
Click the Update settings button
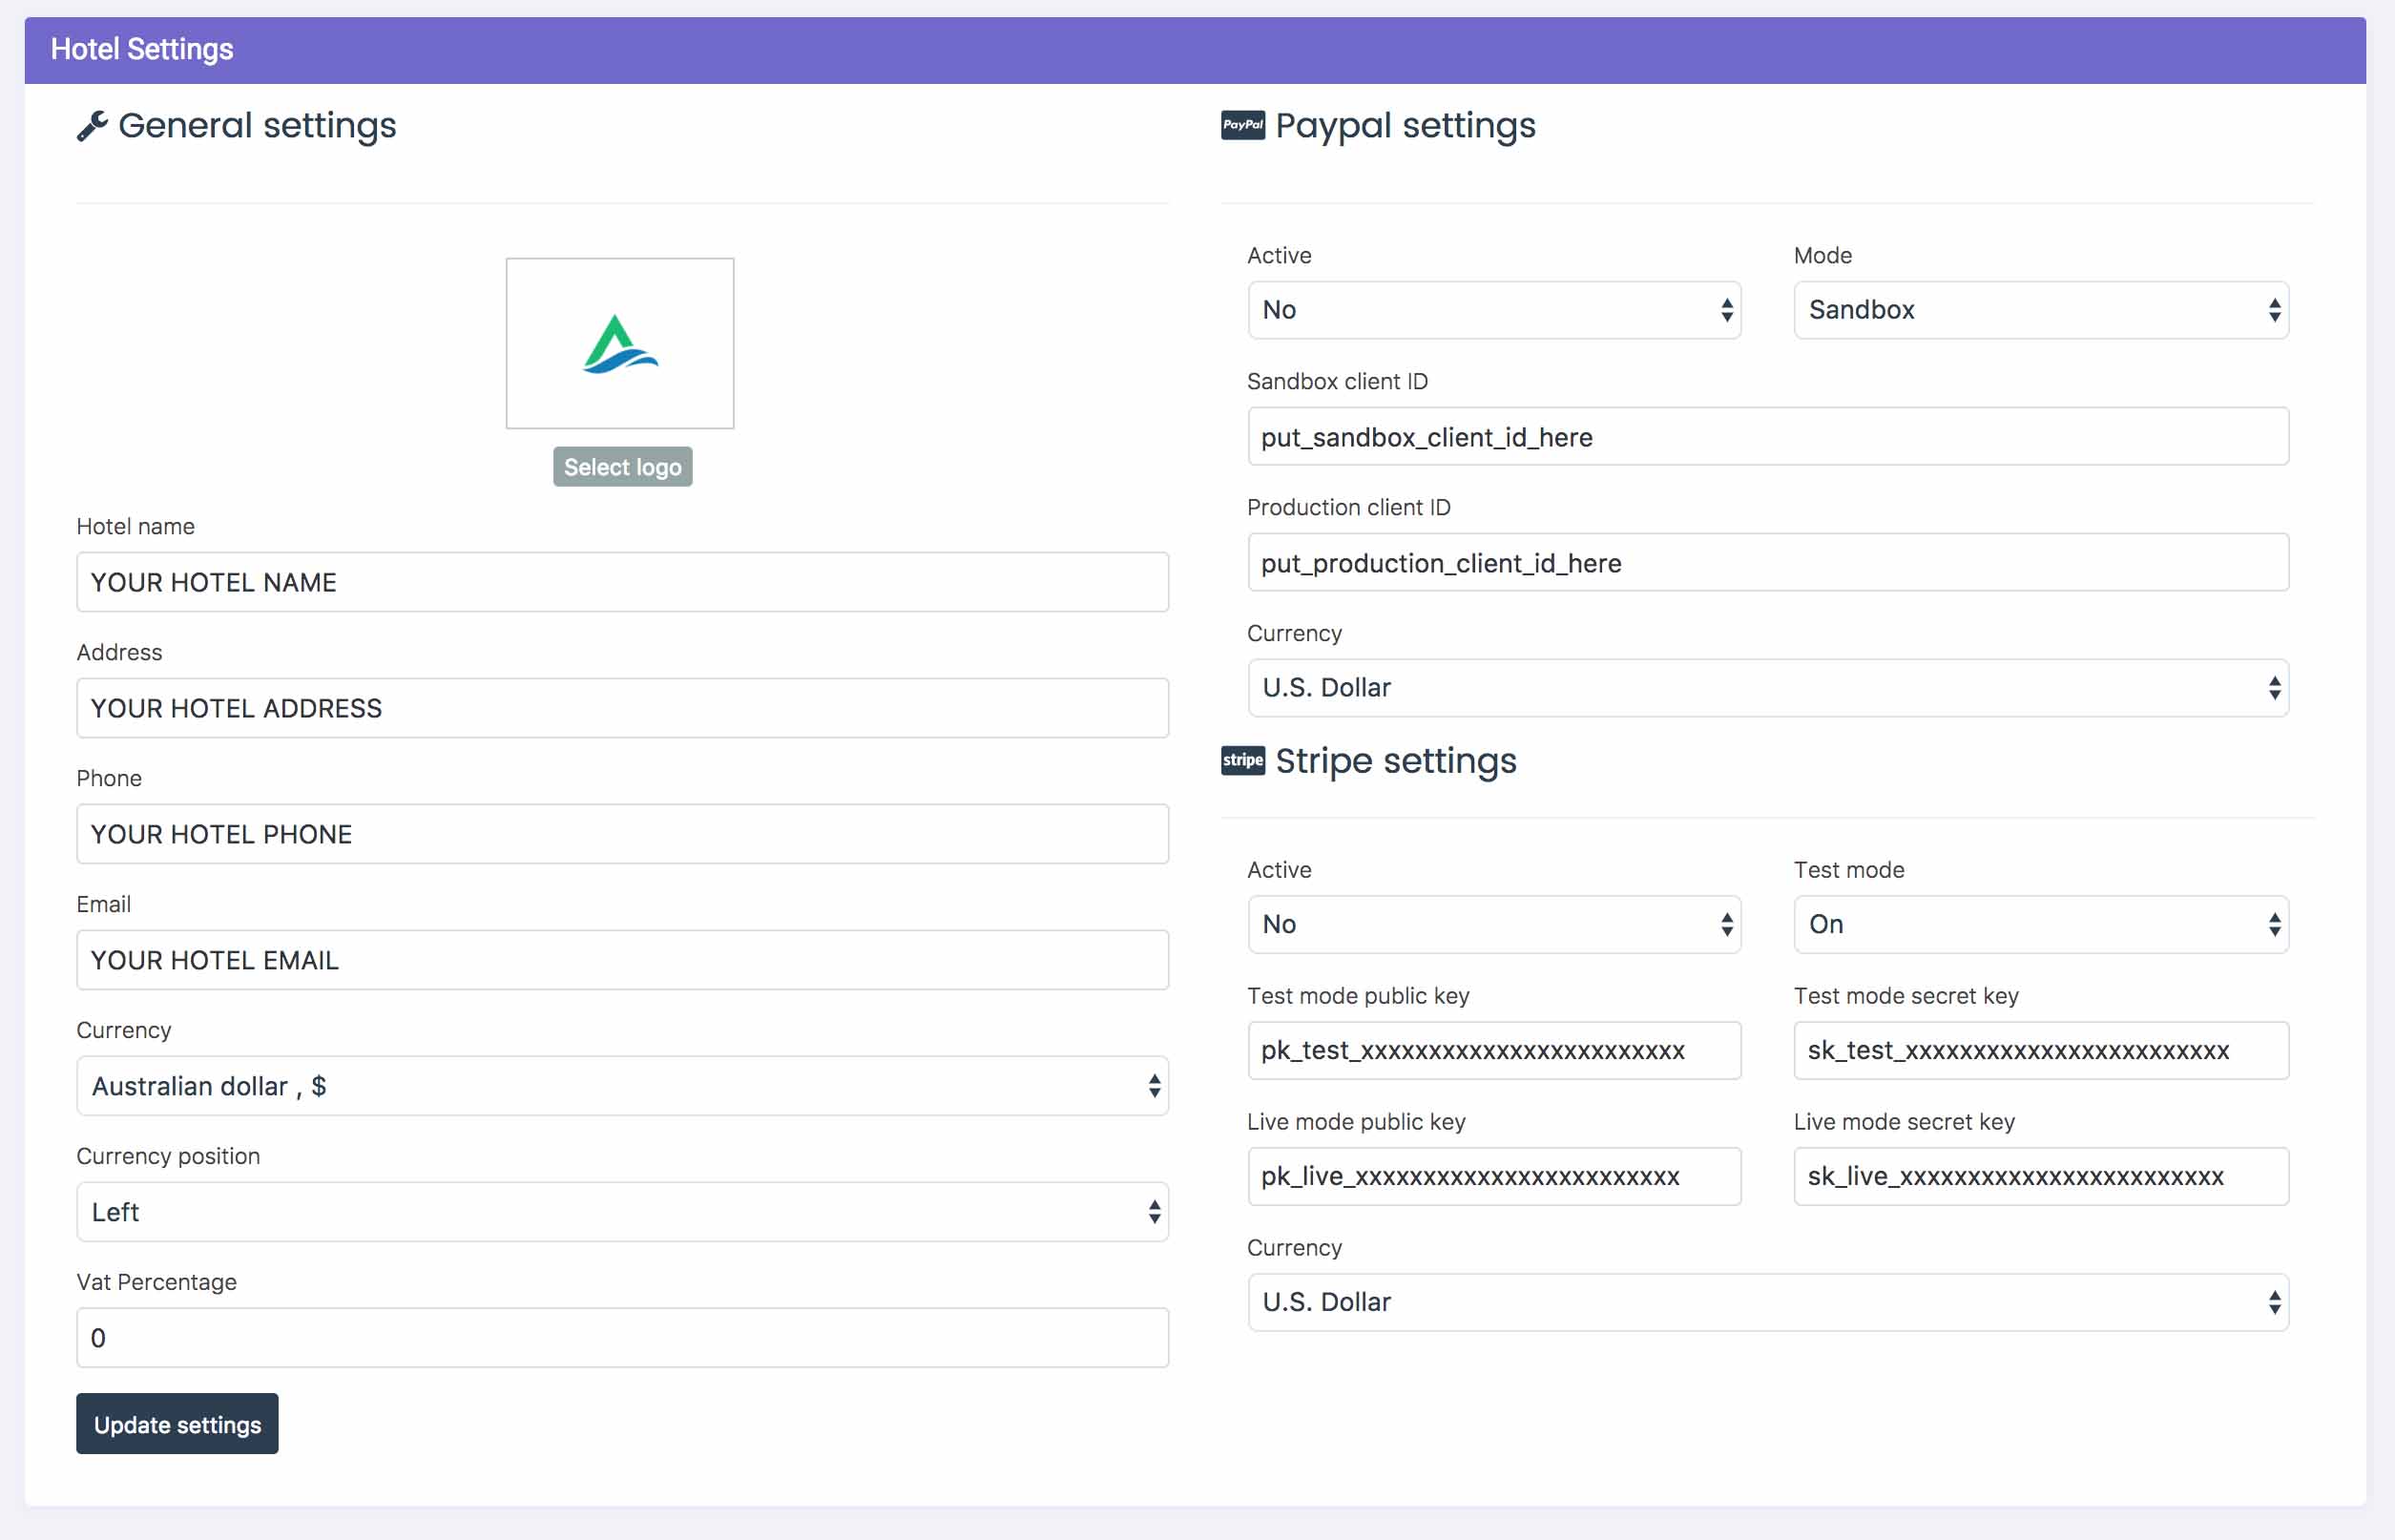click(177, 1423)
